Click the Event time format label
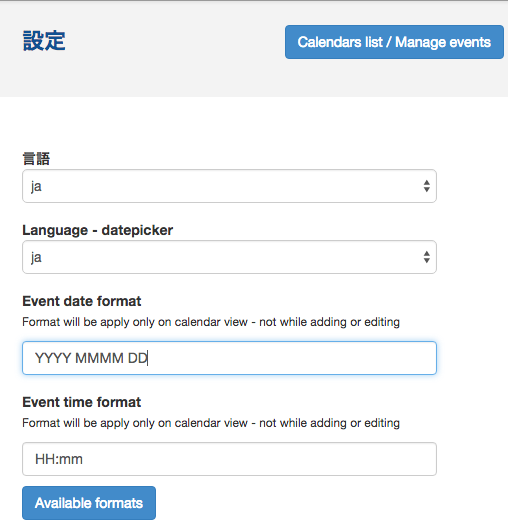This screenshot has width=508, height=531. (x=82, y=402)
